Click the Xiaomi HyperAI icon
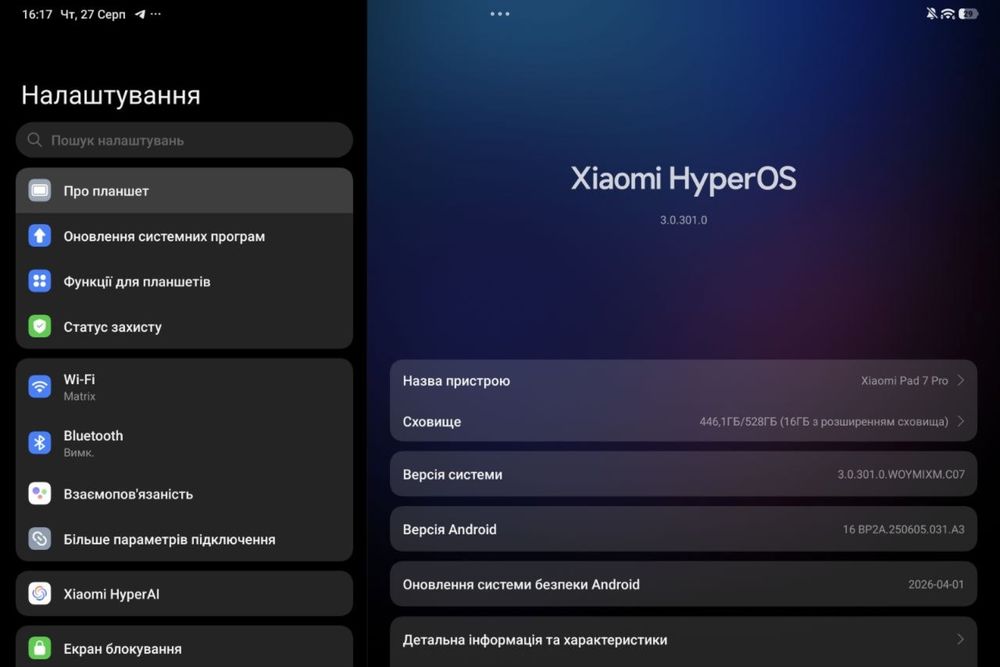The width and height of the screenshot is (1000, 667). pyautogui.click(x=40, y=594)
